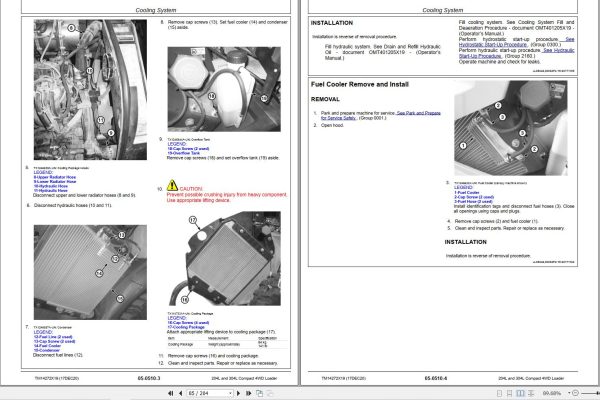
Task: Follow the Hydrostatic Start-Up Procedure link
Action: click(x=493, y=45)
